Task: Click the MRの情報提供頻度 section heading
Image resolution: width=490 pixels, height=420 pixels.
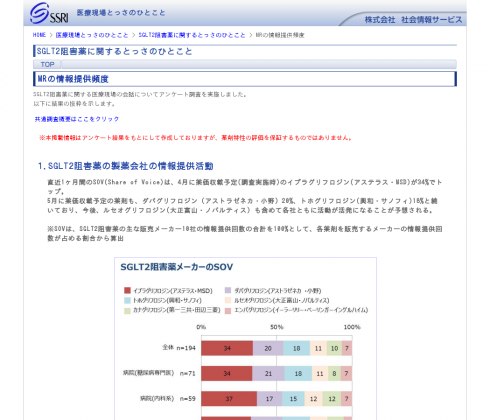Action: coord(73,79)
